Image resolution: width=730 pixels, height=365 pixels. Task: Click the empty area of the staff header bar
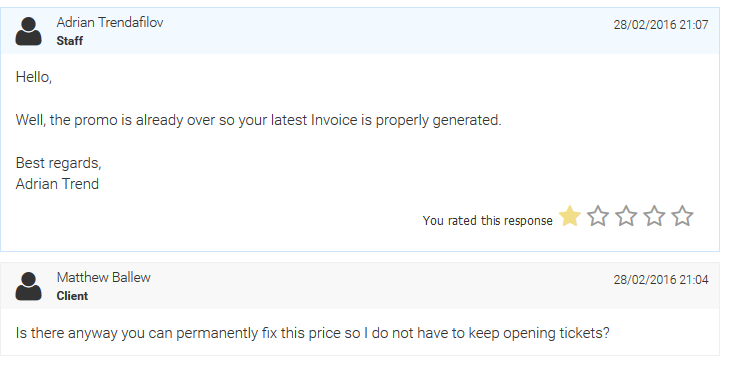pyautogui.click(x=386, y=31)
